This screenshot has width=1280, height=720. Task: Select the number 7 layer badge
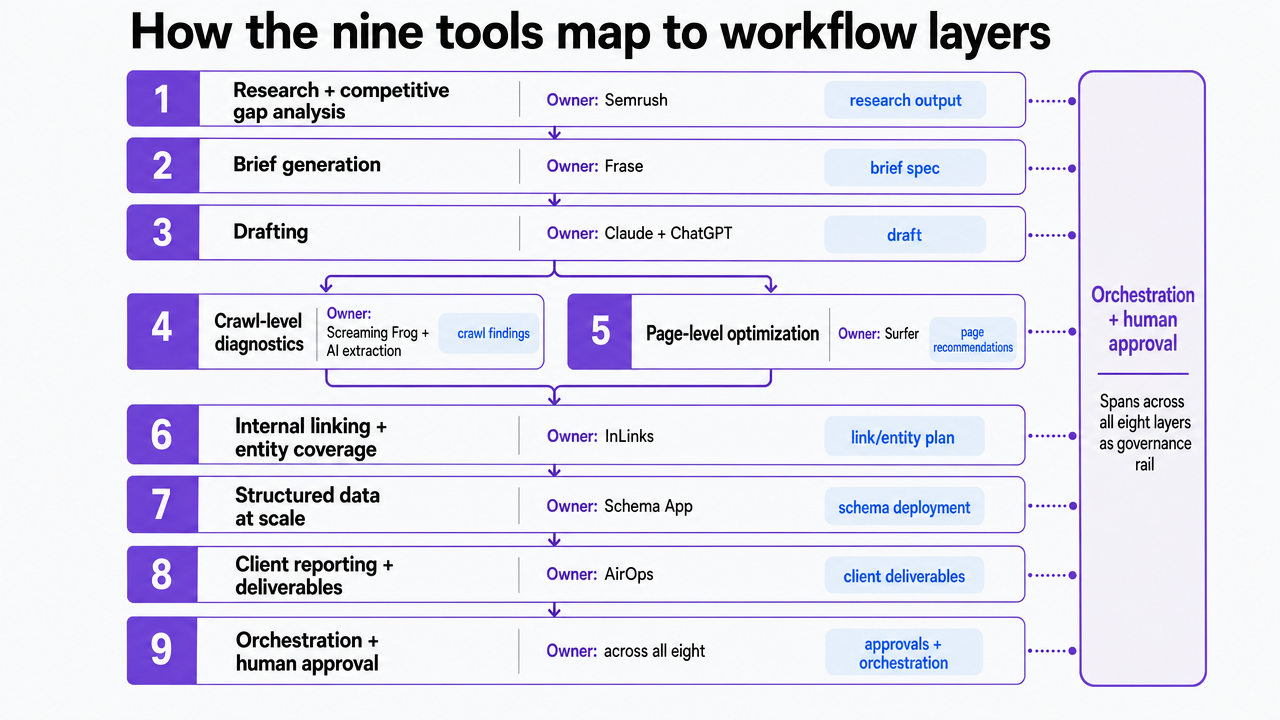[162, 504]
